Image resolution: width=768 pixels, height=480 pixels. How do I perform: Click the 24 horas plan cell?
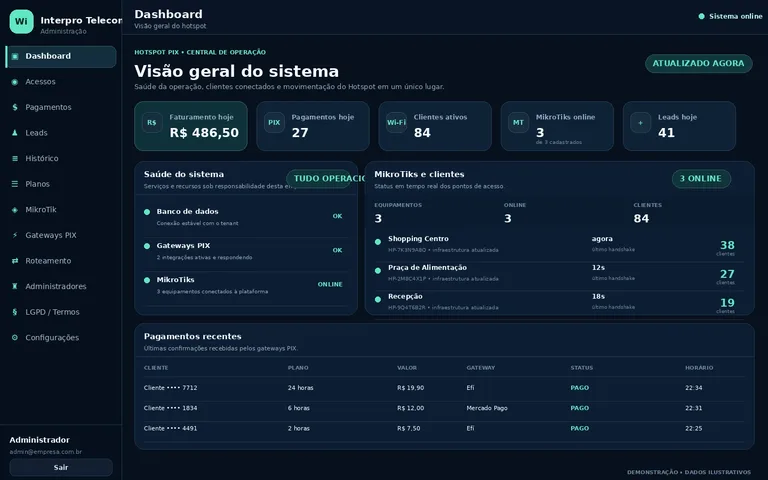(x=300, y=388)
